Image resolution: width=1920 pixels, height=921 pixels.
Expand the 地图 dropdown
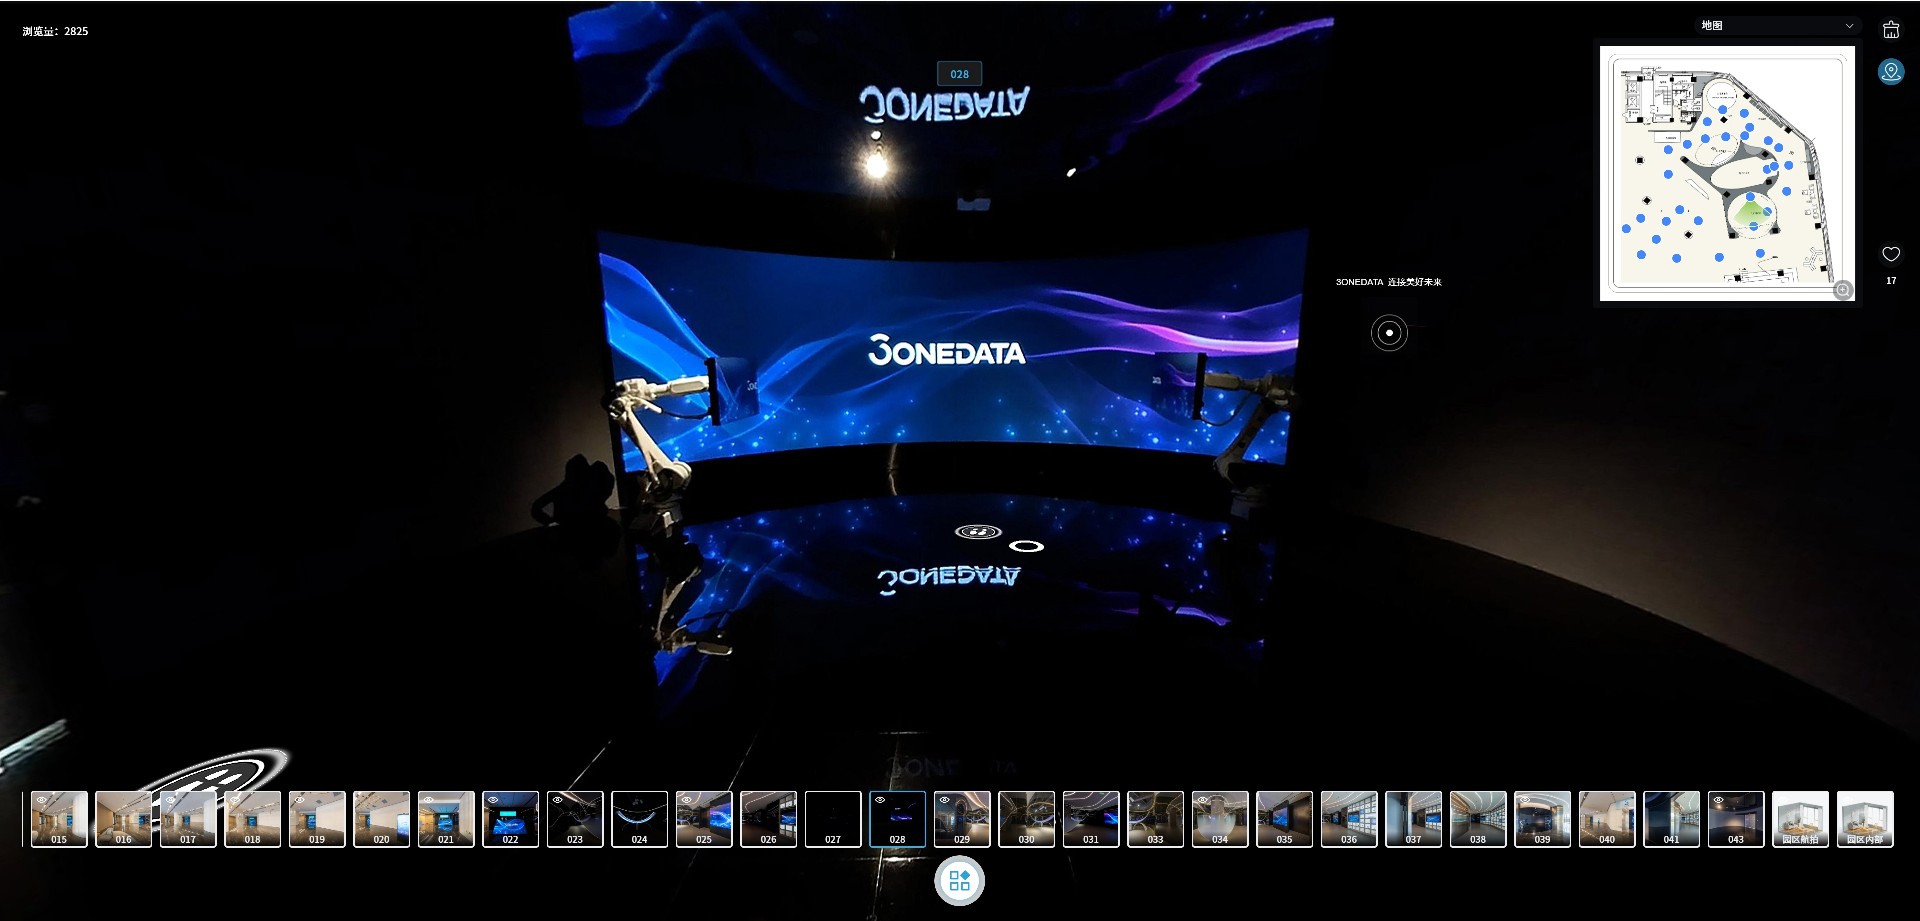[1775, 26]
